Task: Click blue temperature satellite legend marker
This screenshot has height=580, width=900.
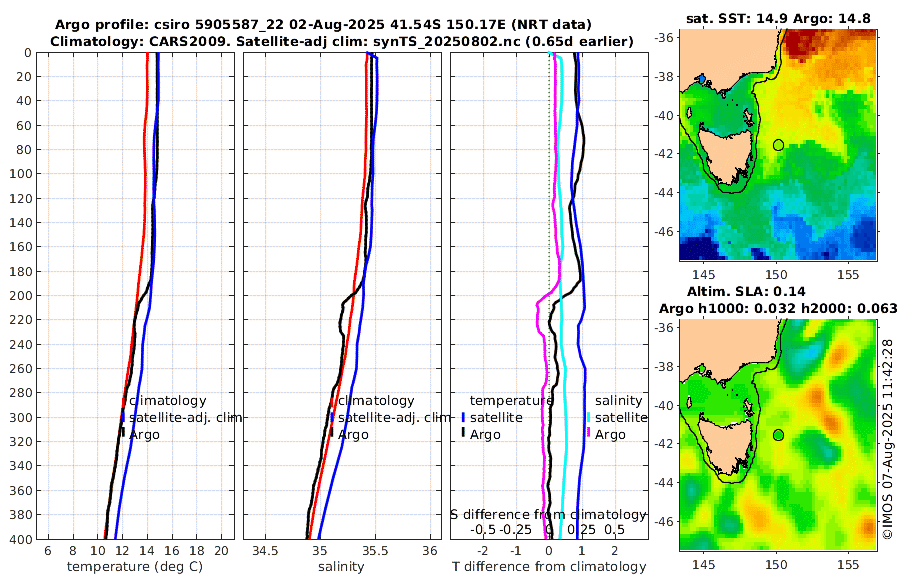Action: (x=463, y=417)
